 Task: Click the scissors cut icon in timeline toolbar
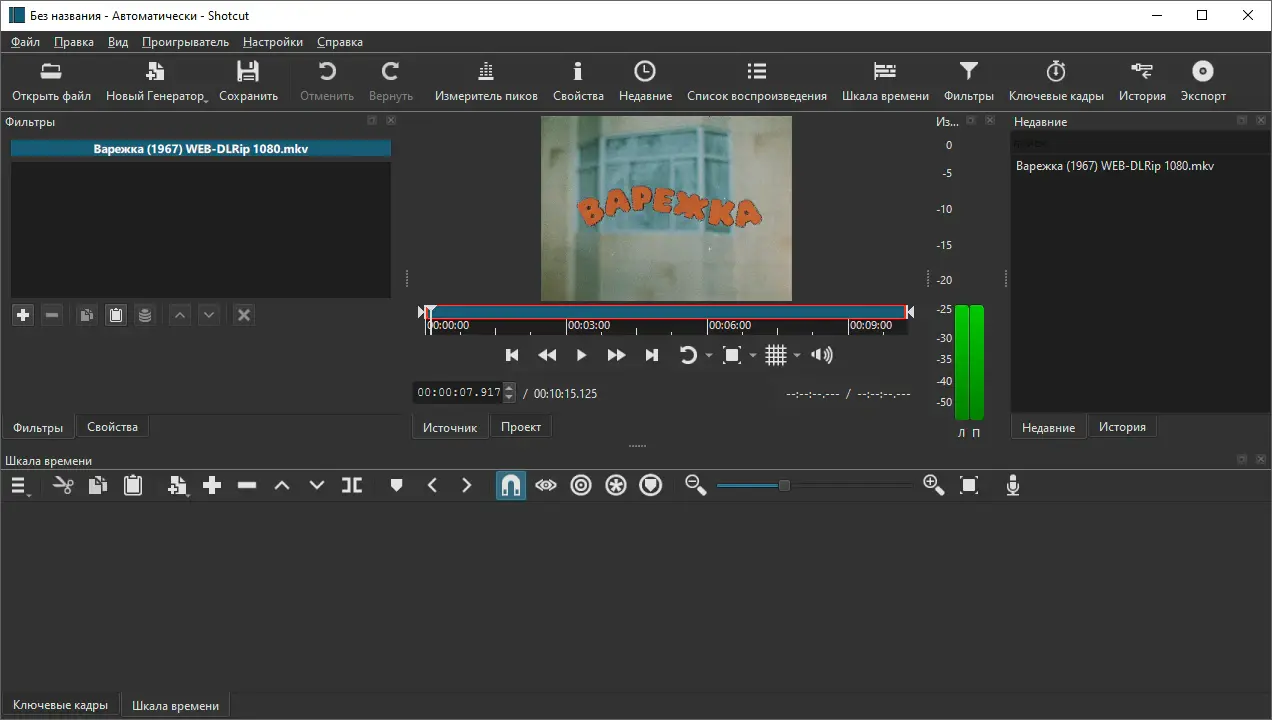coord(63,486)
